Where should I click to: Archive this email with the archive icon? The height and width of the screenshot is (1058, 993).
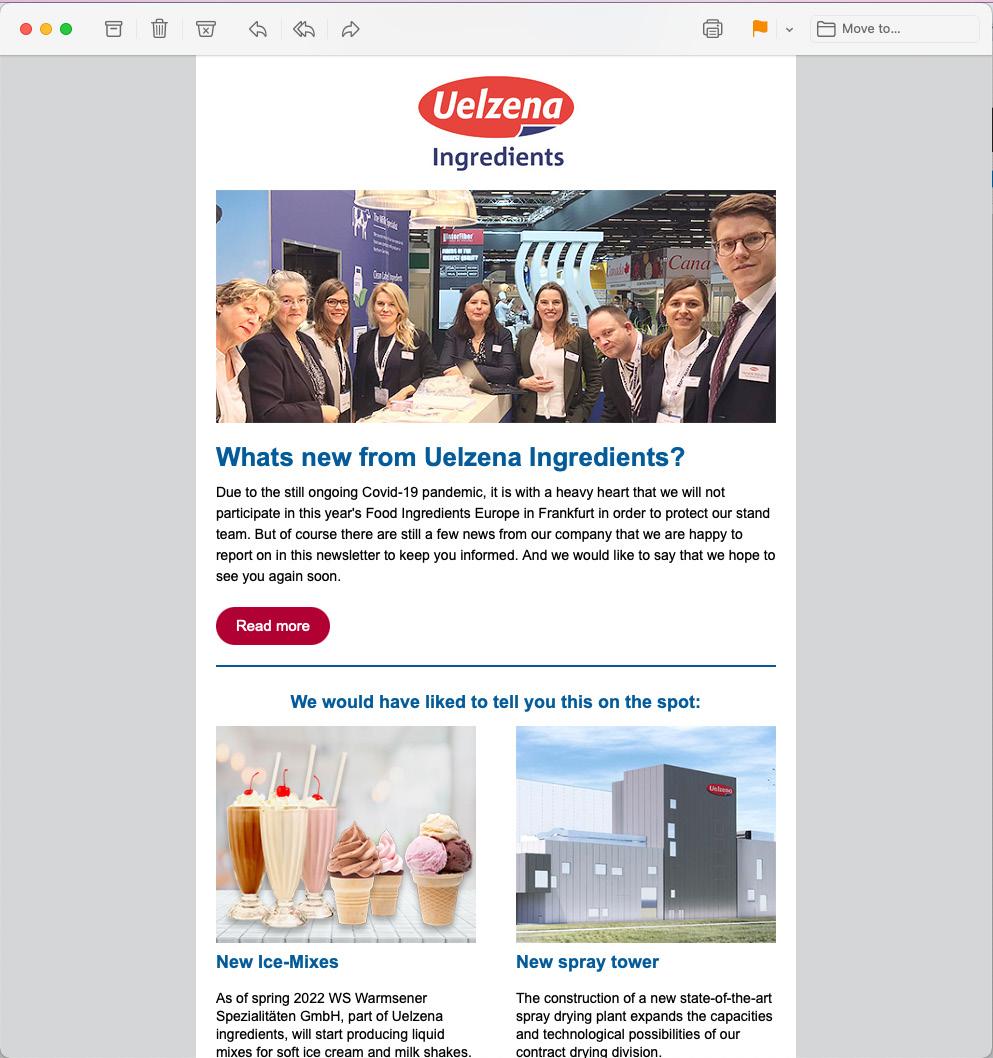[113, 29]
